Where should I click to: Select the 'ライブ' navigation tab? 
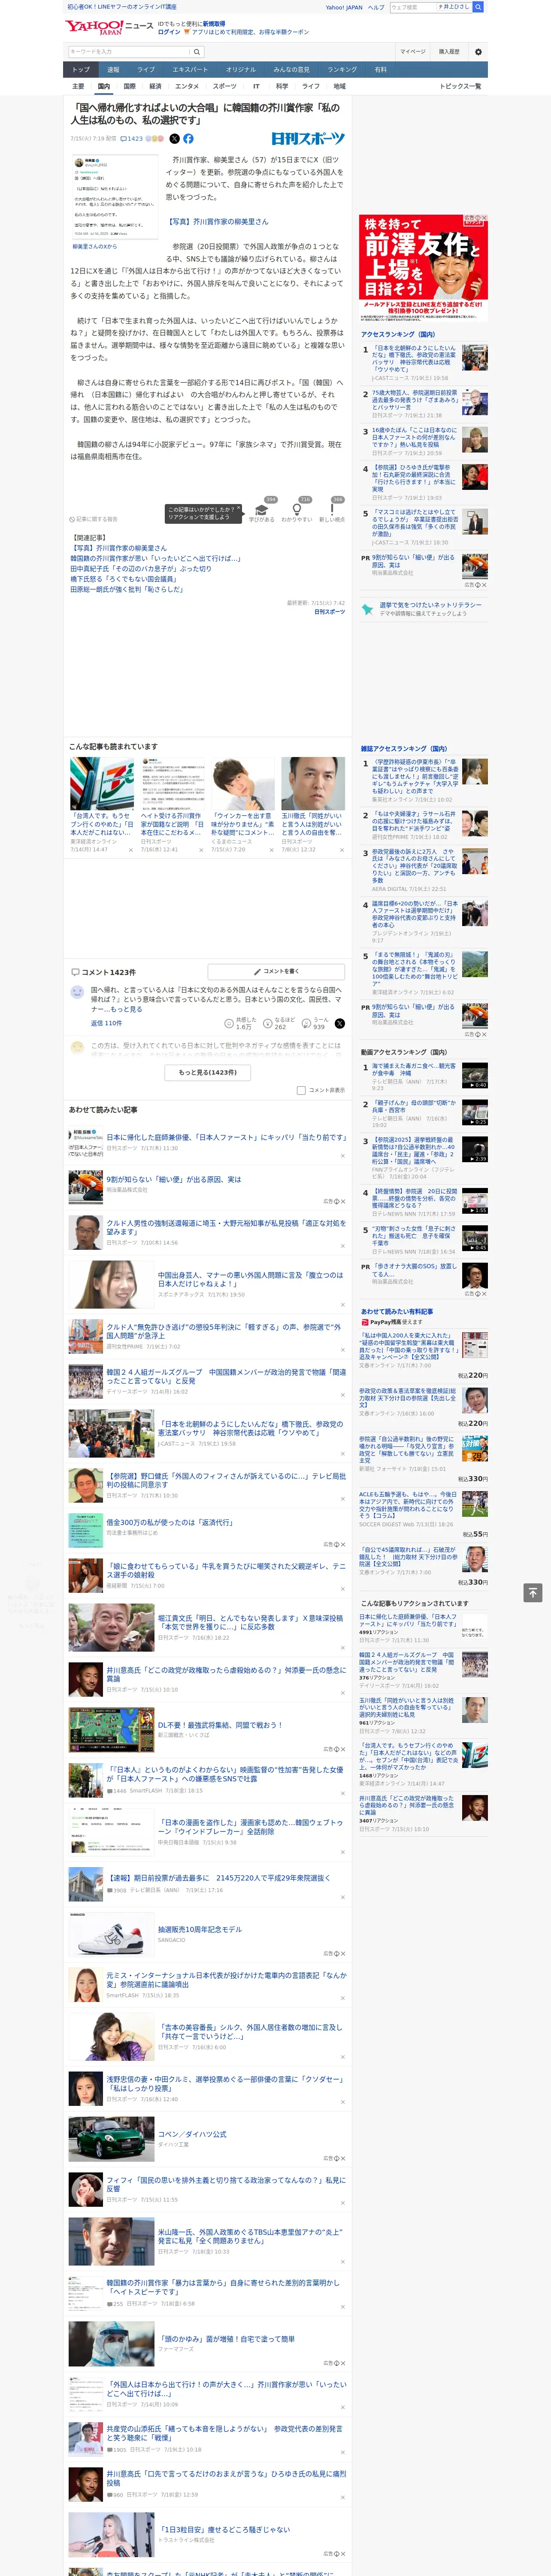point(146,70)
